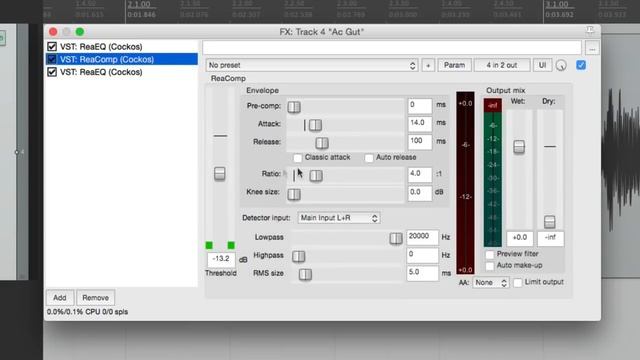Click the Highpass 0 Hz field
Viewport: 640px width, 360px height.
click(x=422, y=255)
